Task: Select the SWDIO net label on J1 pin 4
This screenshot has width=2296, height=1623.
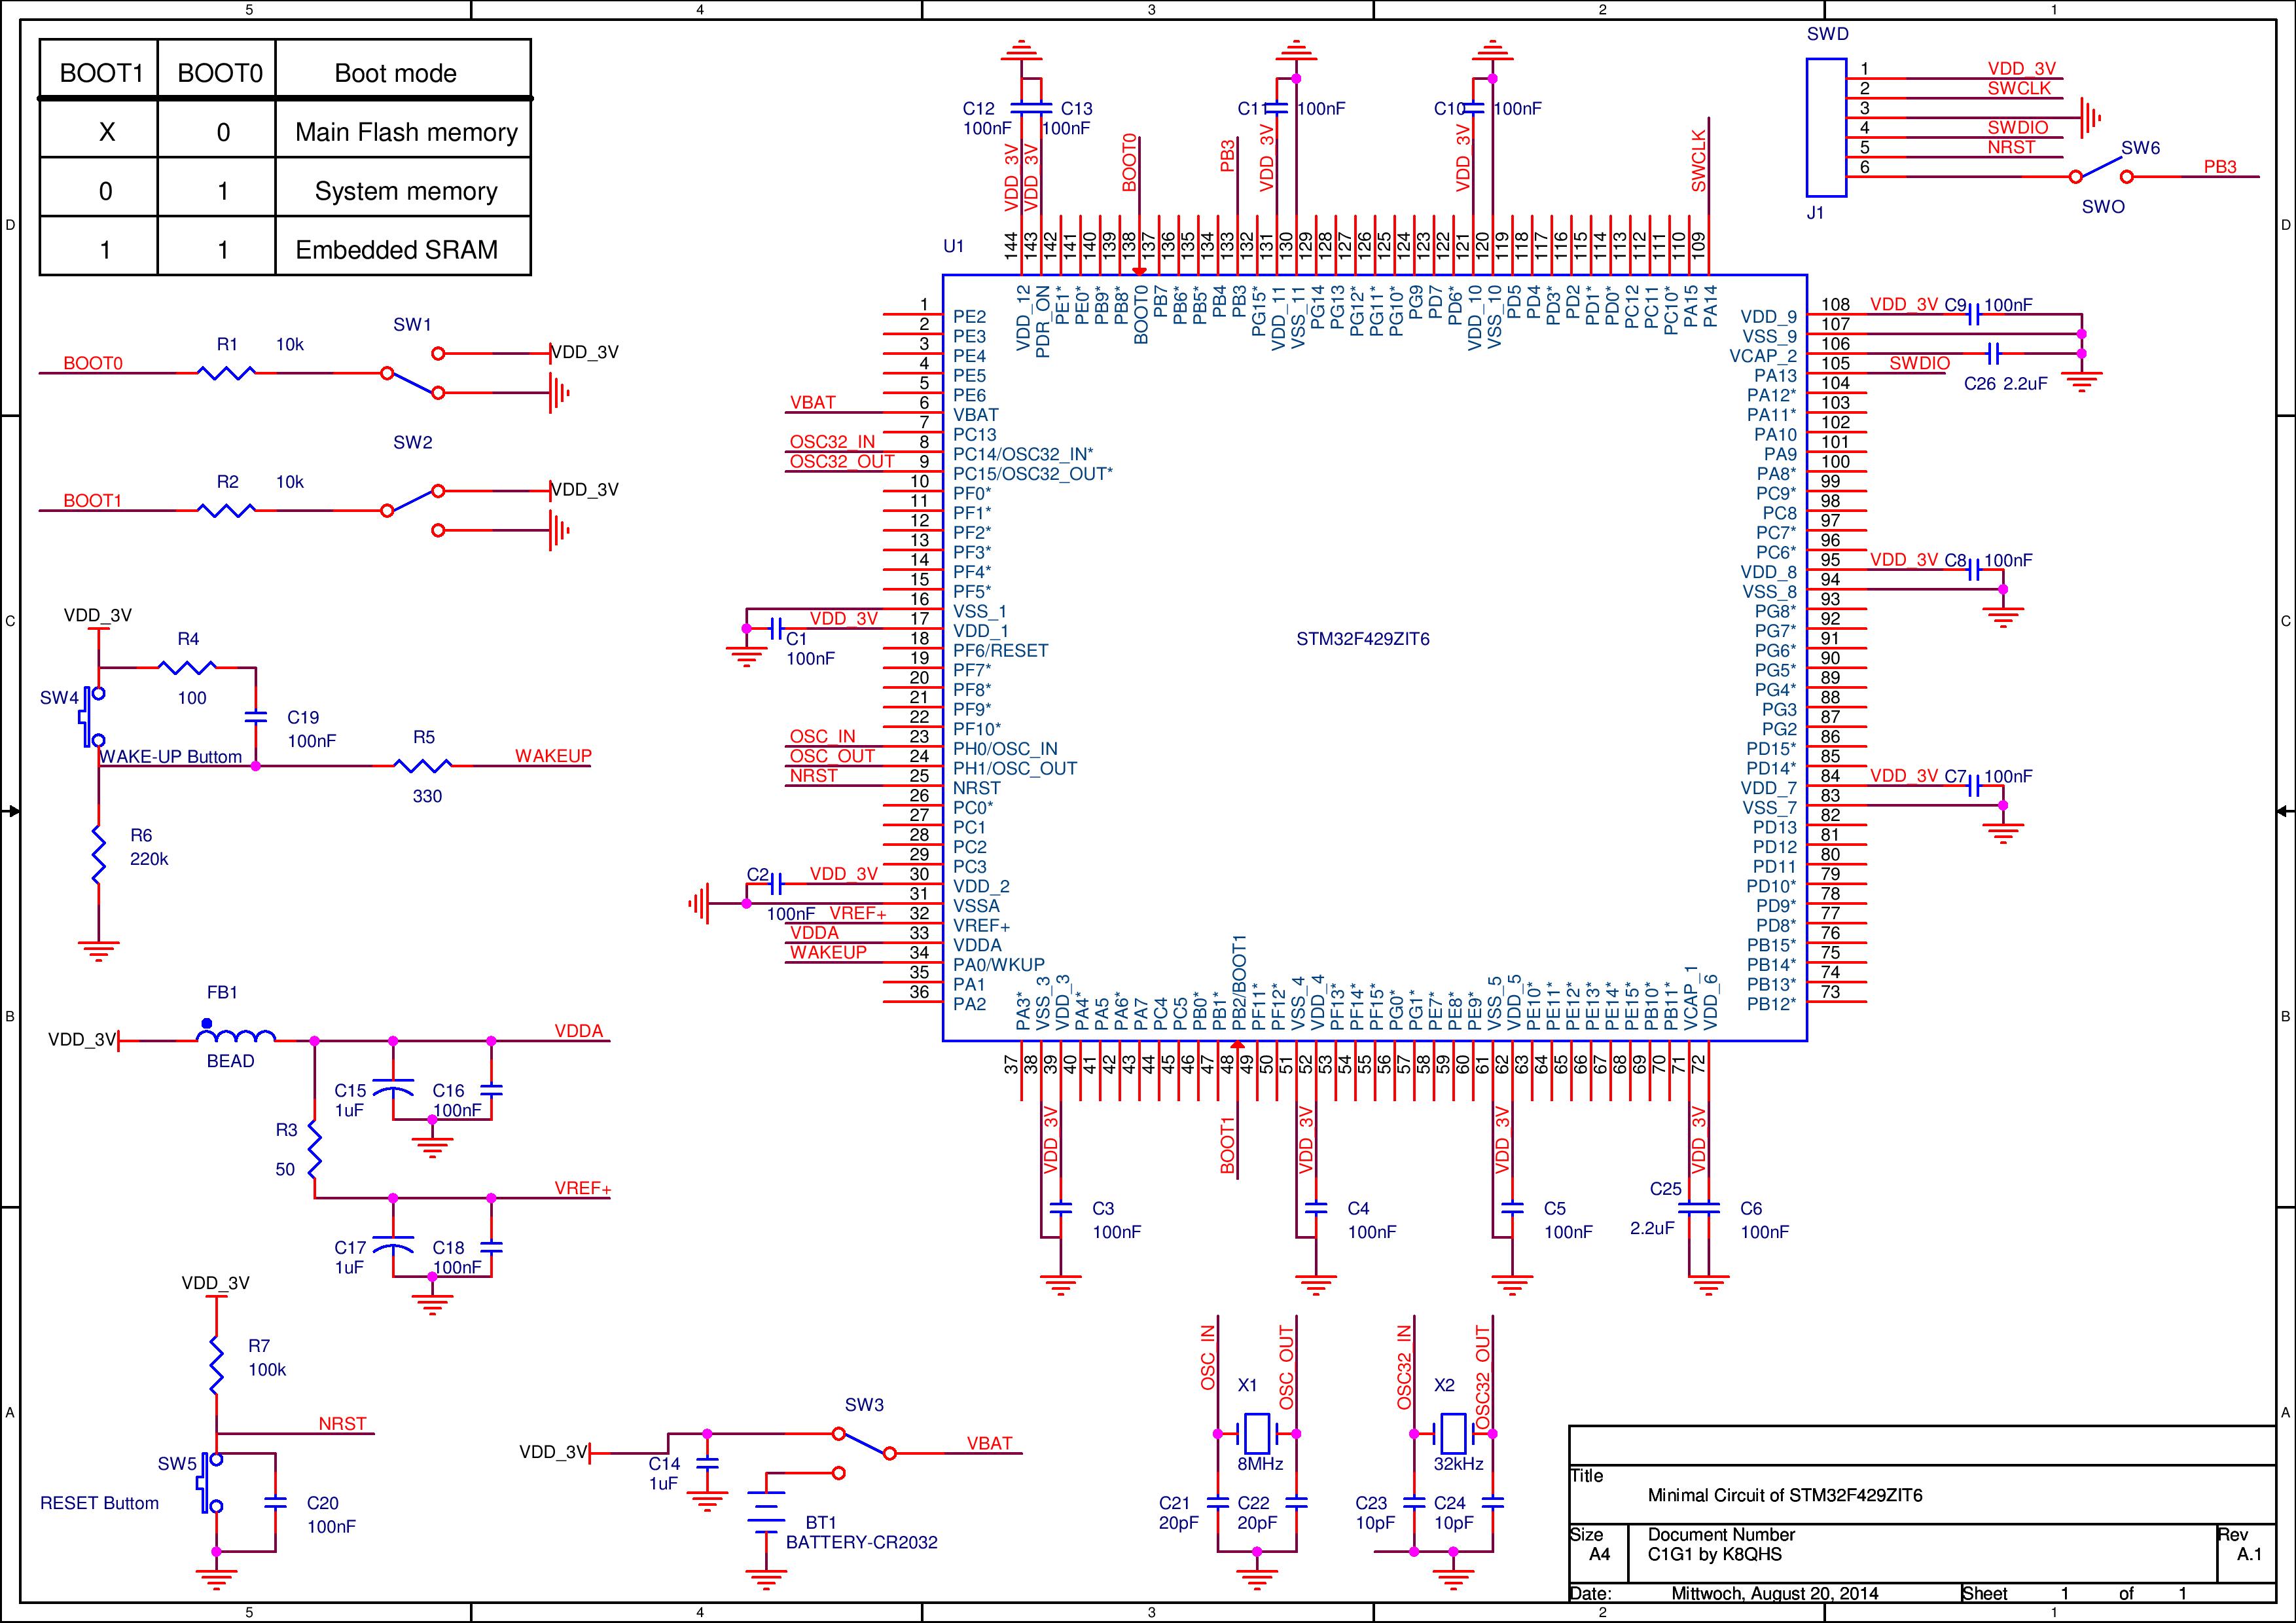Action: (x=2018, y=127)
